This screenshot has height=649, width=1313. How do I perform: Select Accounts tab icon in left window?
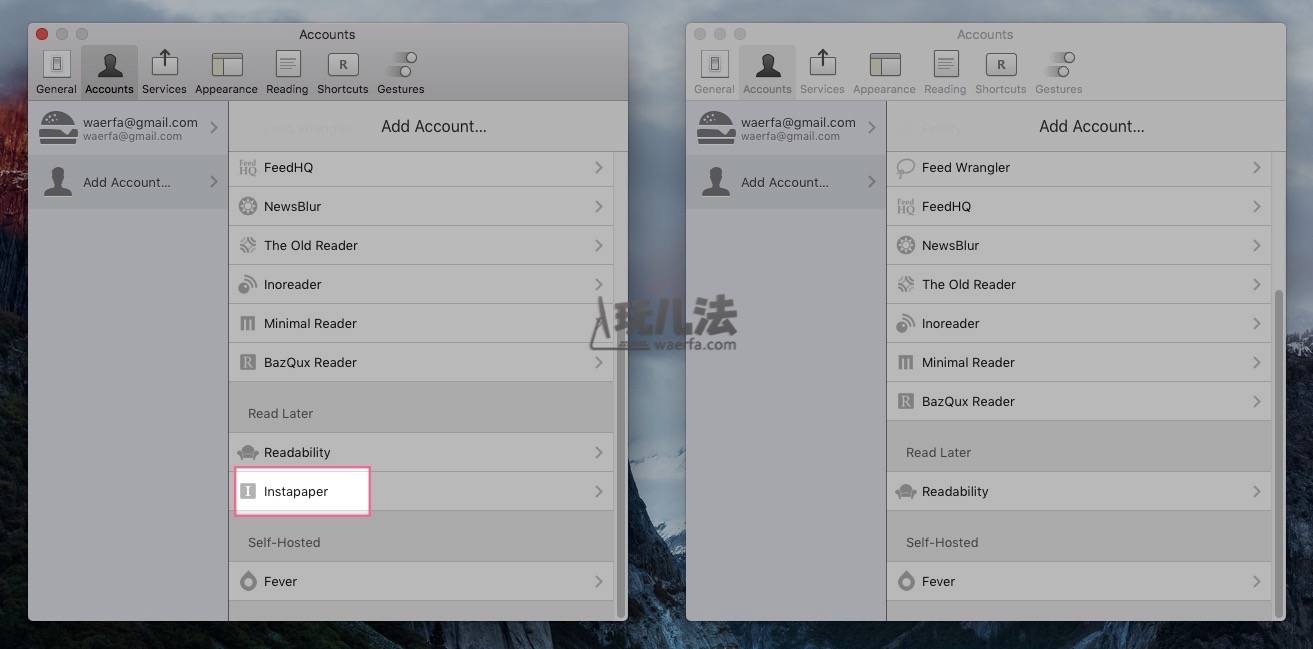point(109,66)
